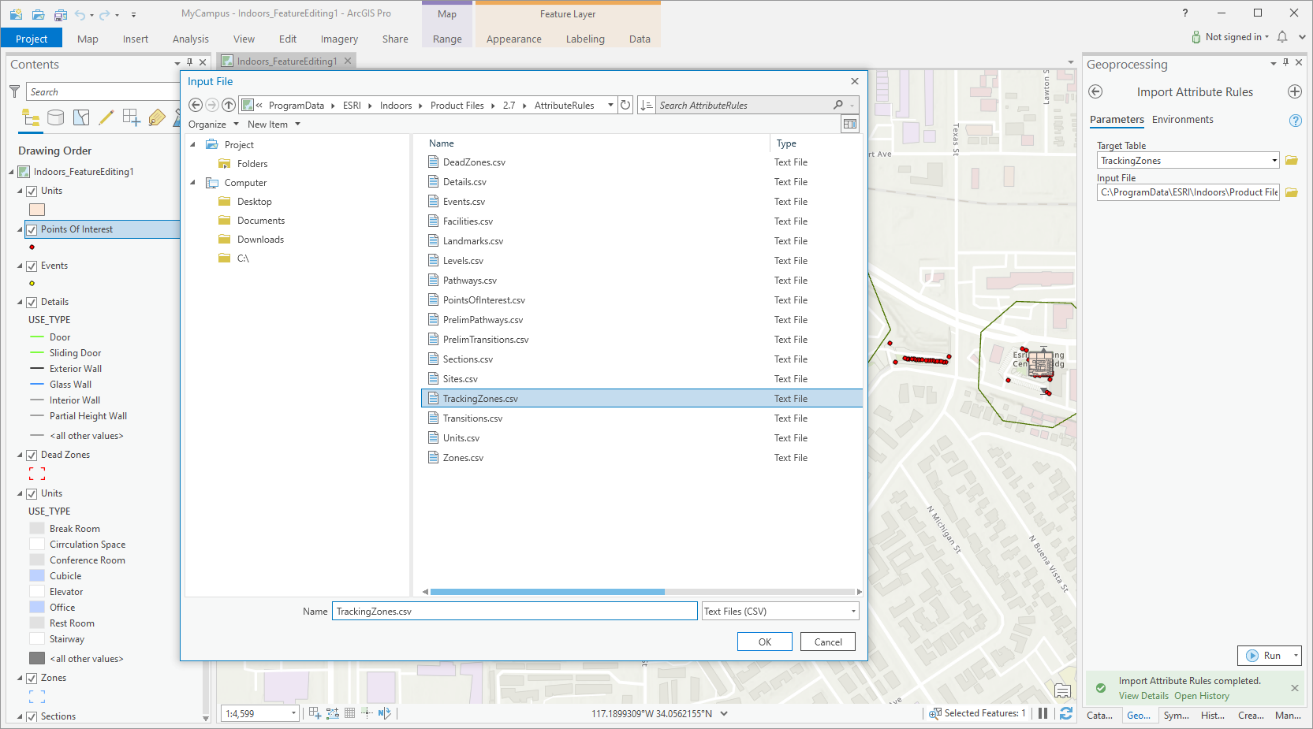Click the spell check icon in status bar
1313x729 pixels.
point(386,712)
